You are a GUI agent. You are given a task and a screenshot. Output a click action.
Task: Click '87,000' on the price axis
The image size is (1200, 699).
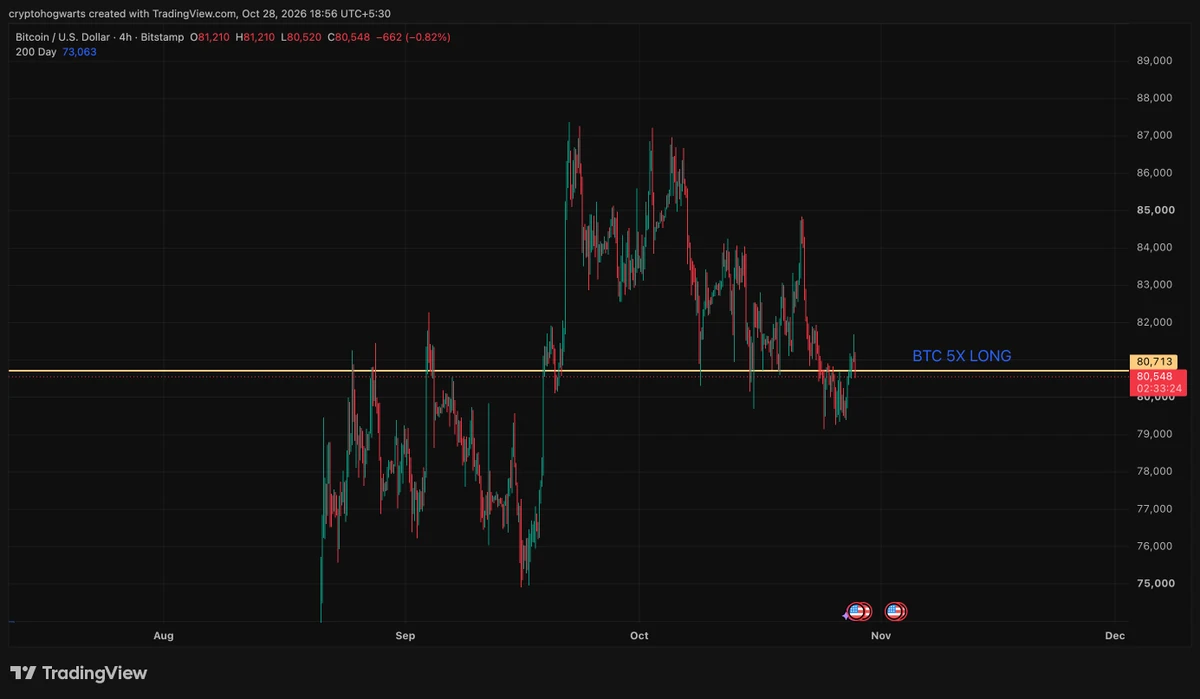[1155, 135]
